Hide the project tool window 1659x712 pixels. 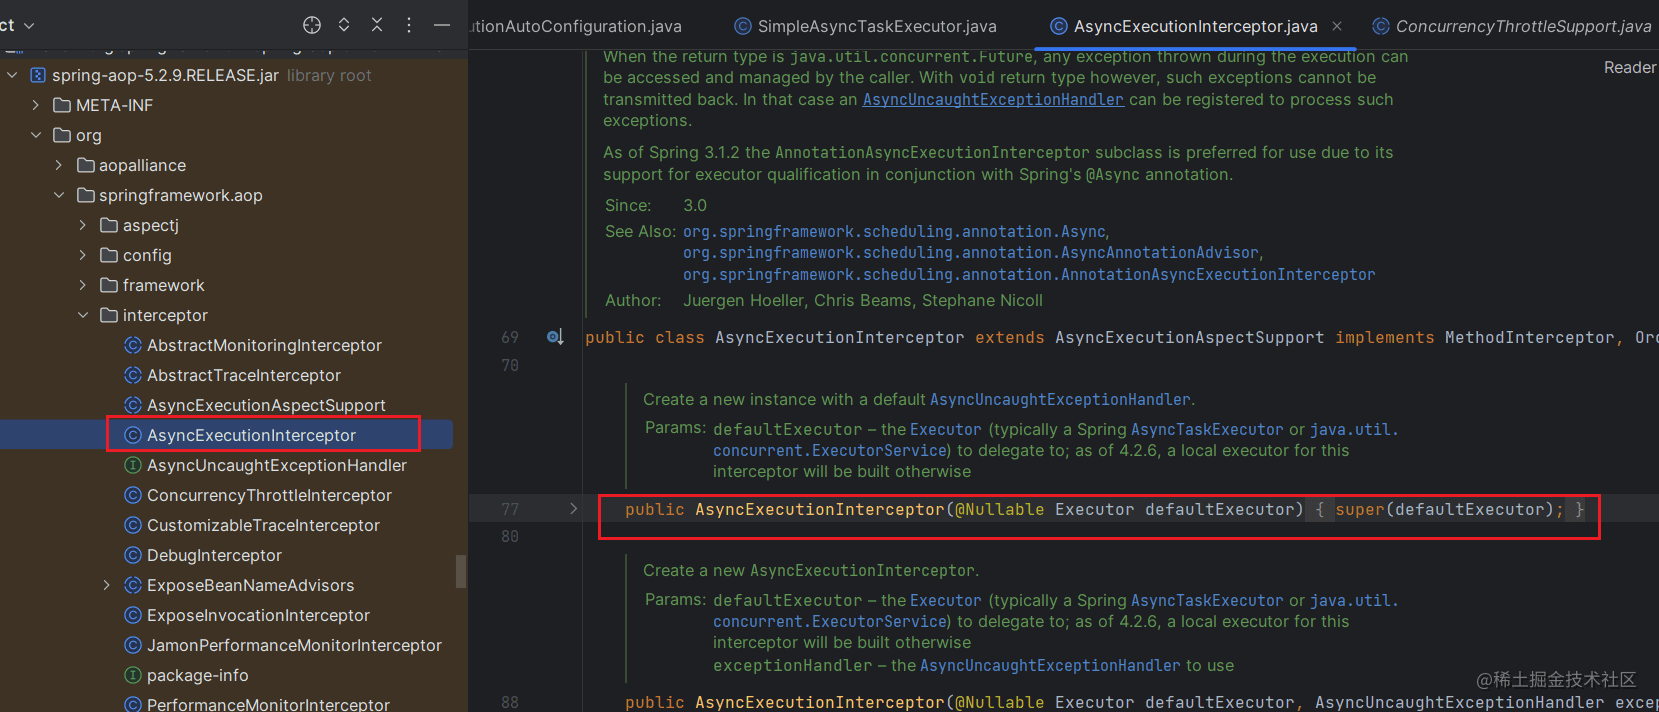coord(442,25)
